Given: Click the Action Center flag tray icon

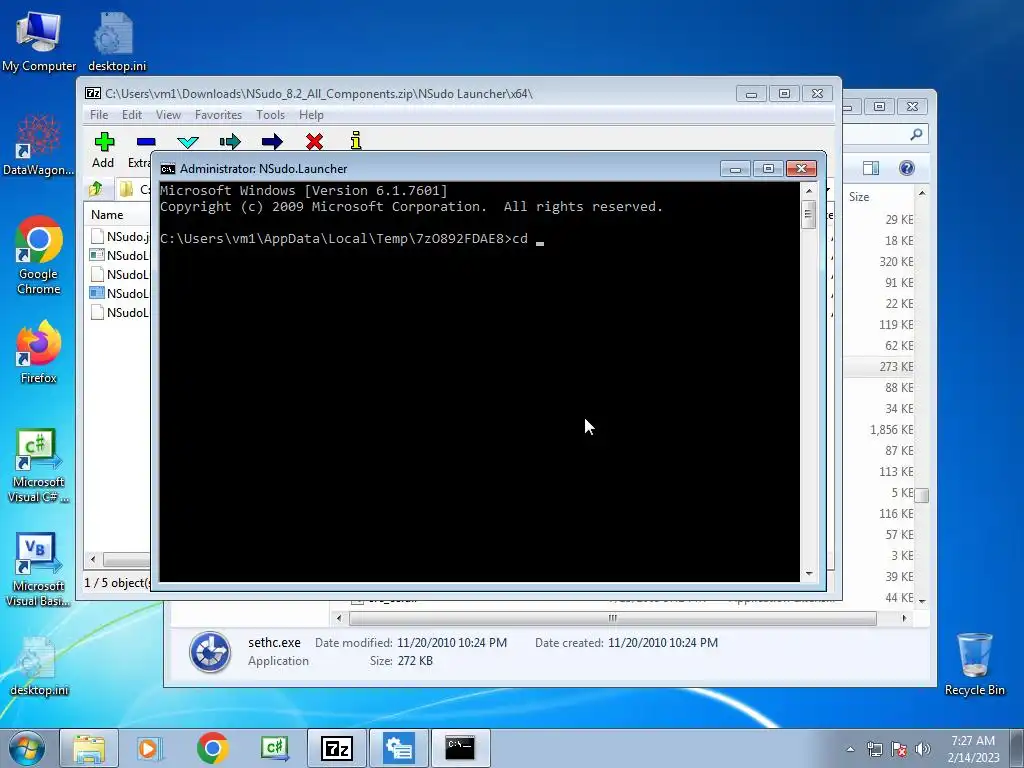Looking at the screenshot, I should [x=899, y=749].
